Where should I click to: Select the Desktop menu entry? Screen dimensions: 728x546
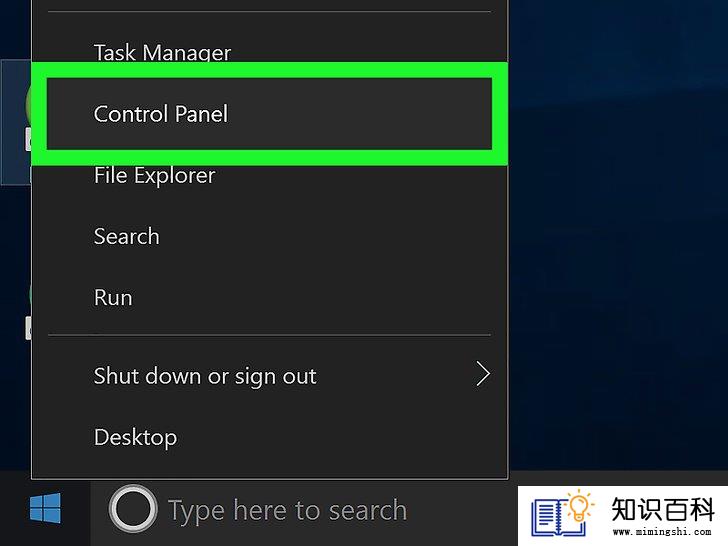click(135, 437)
